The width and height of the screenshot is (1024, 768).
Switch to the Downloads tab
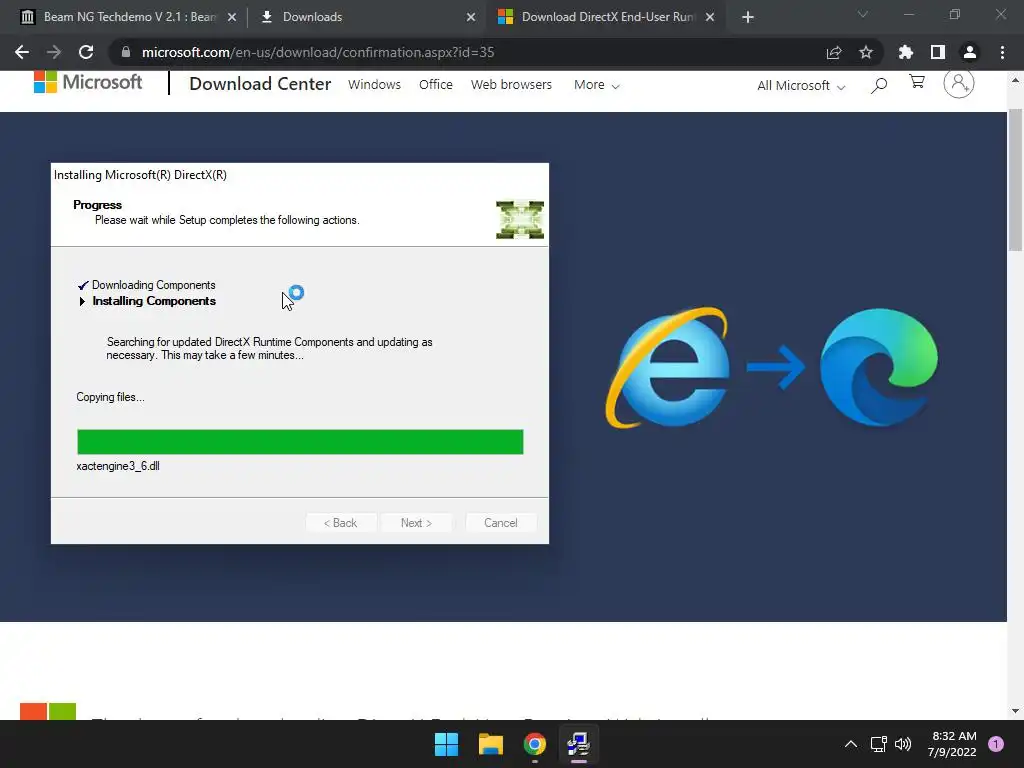coord(312,17)
